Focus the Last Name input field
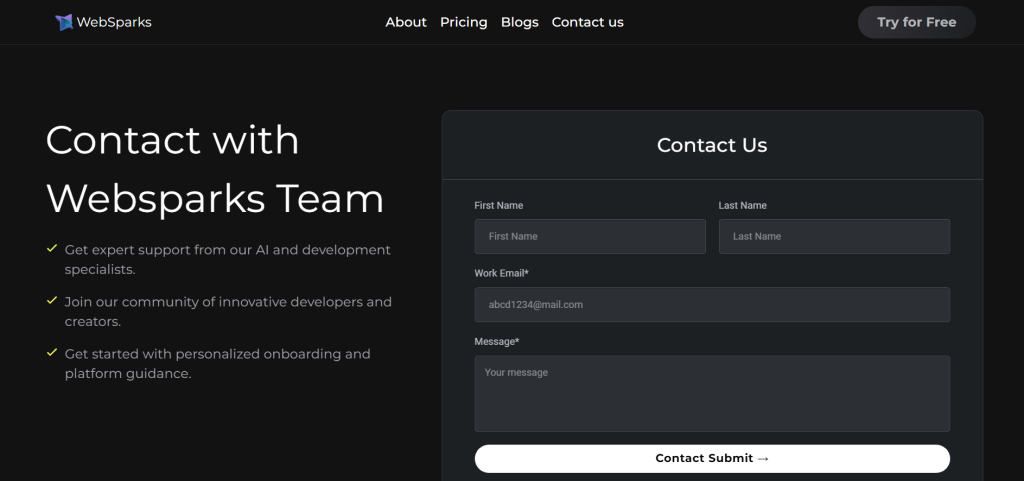This screenshot has height=481, width=1024. [x=834, y=237]
